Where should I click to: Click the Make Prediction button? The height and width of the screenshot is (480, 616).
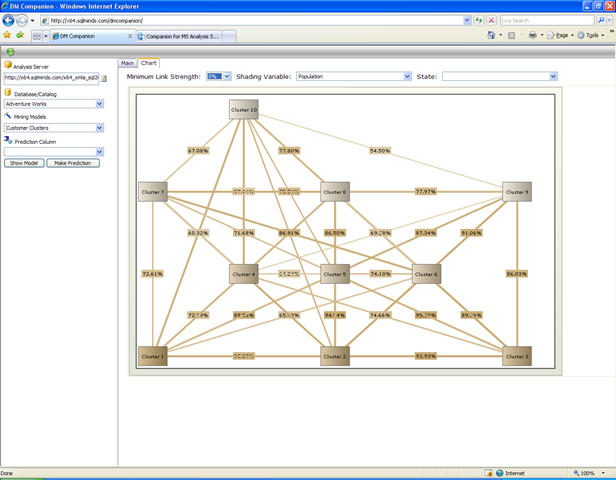[73, 163]
